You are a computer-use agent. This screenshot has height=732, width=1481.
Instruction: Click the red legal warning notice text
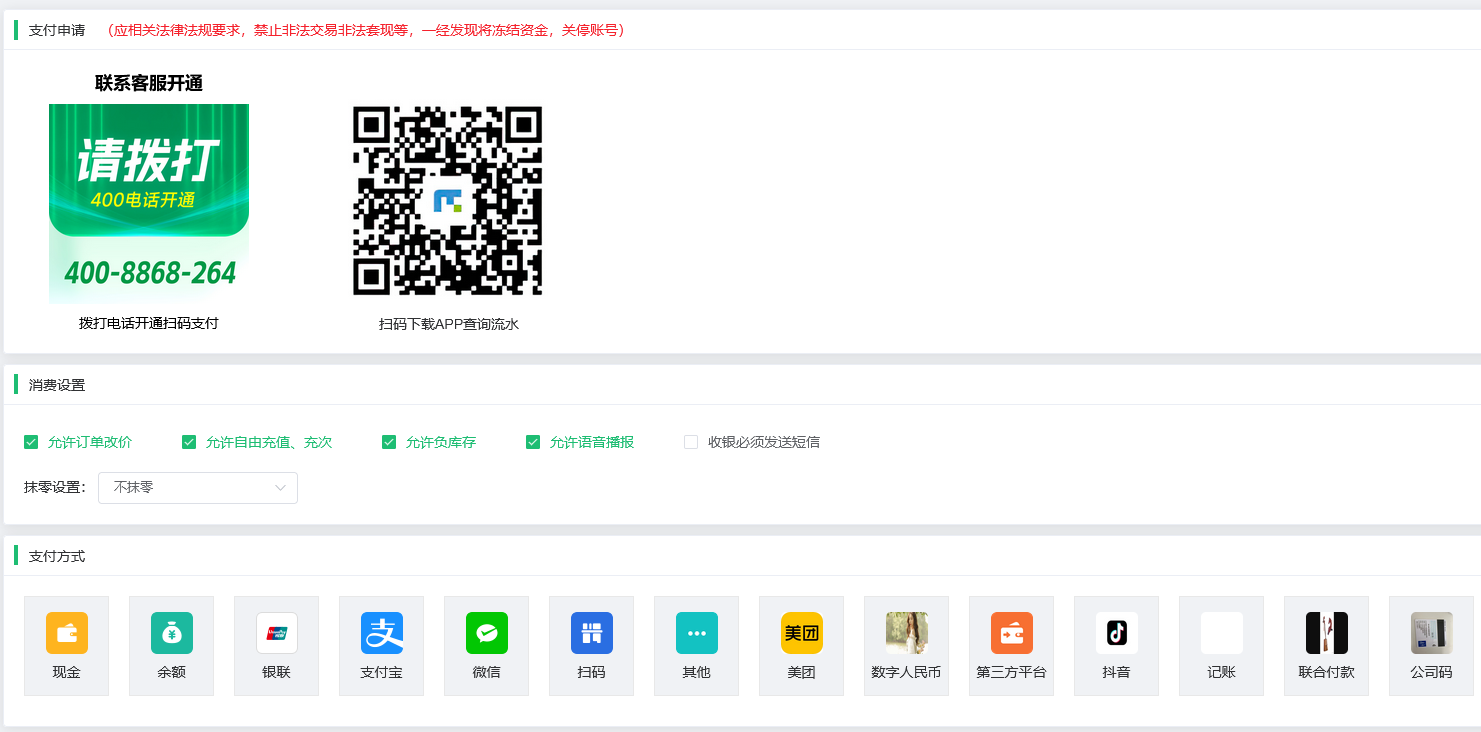click(x=365, y=30)
